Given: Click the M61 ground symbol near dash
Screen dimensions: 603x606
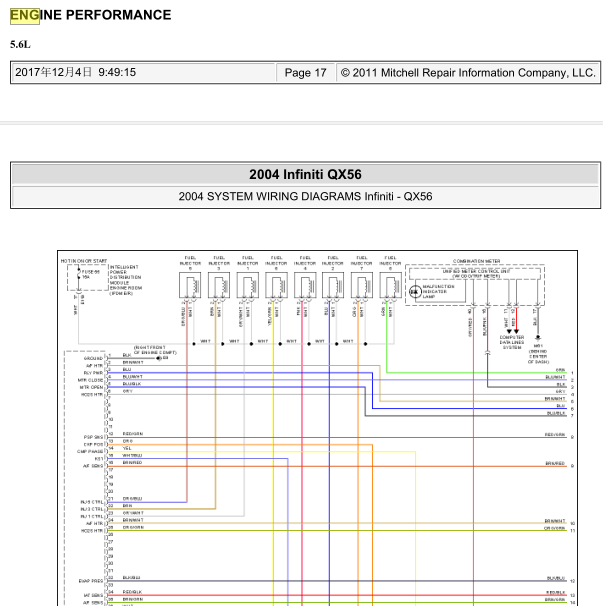Looking at the screenshot, I should click(538, 338).
